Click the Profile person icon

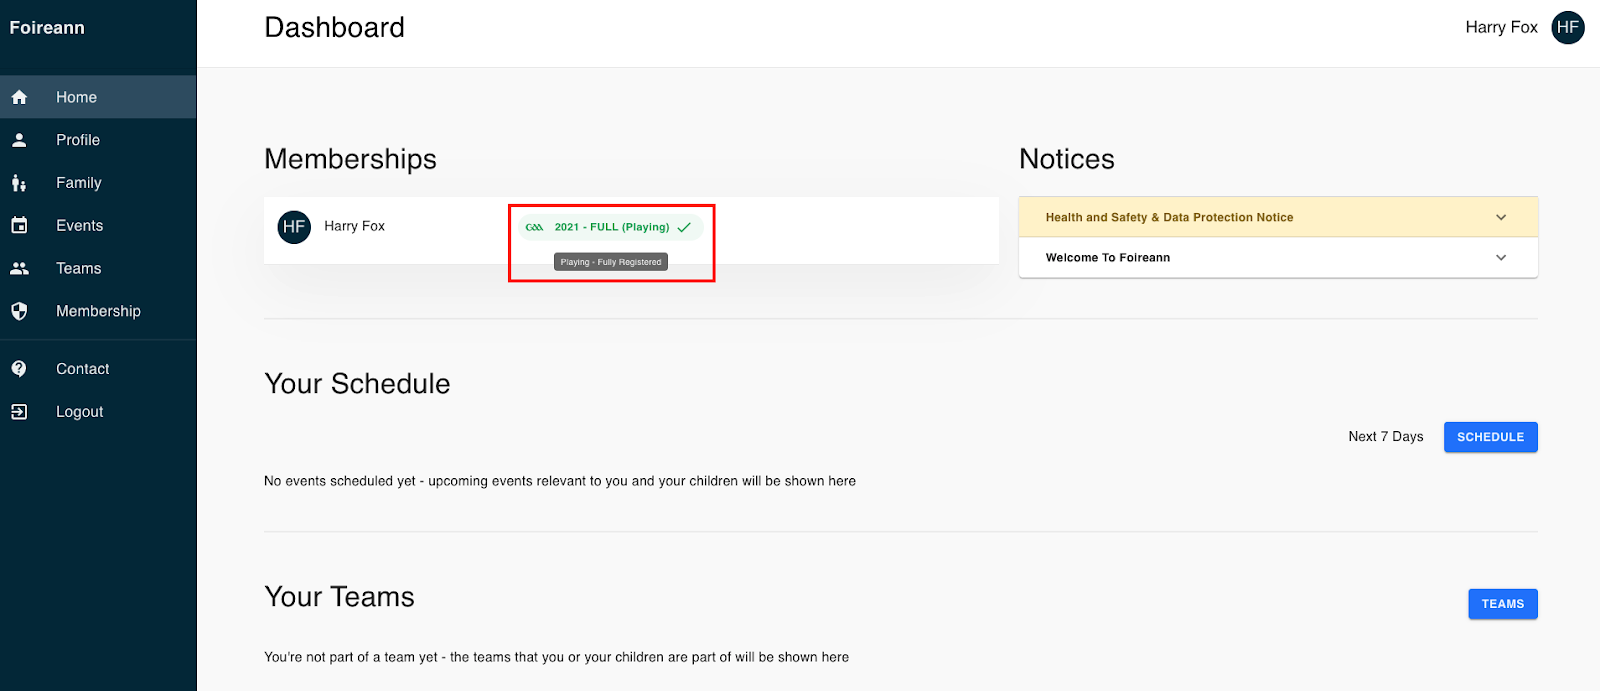tap(19, 140)
